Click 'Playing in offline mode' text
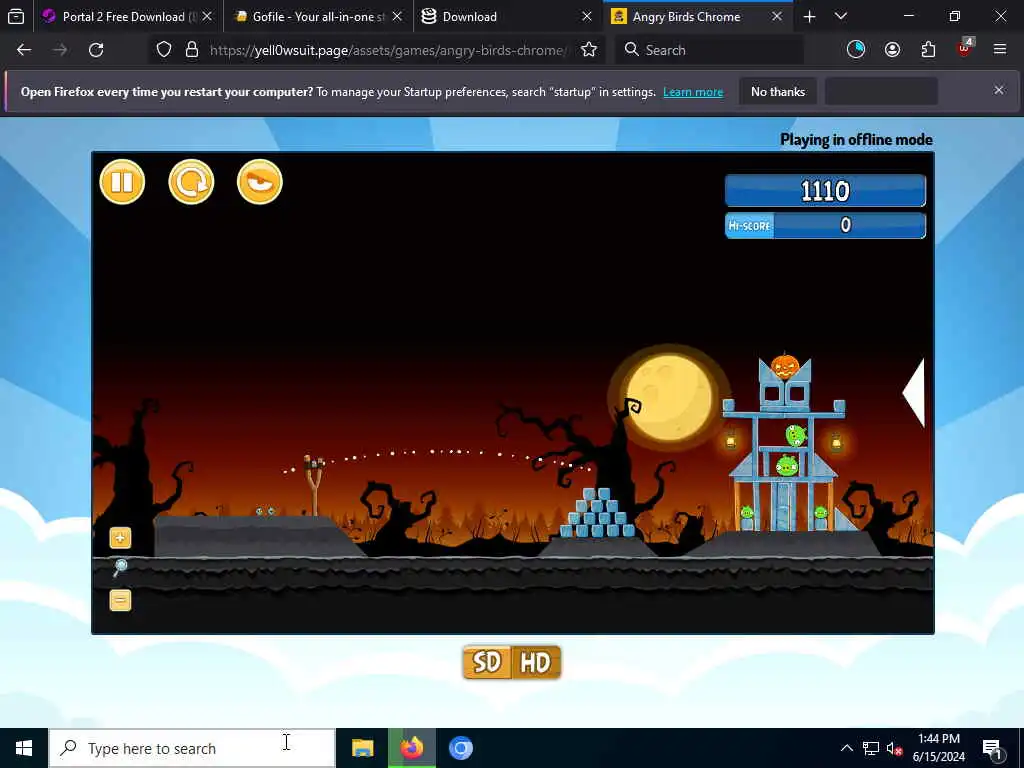 click(856, 140)
